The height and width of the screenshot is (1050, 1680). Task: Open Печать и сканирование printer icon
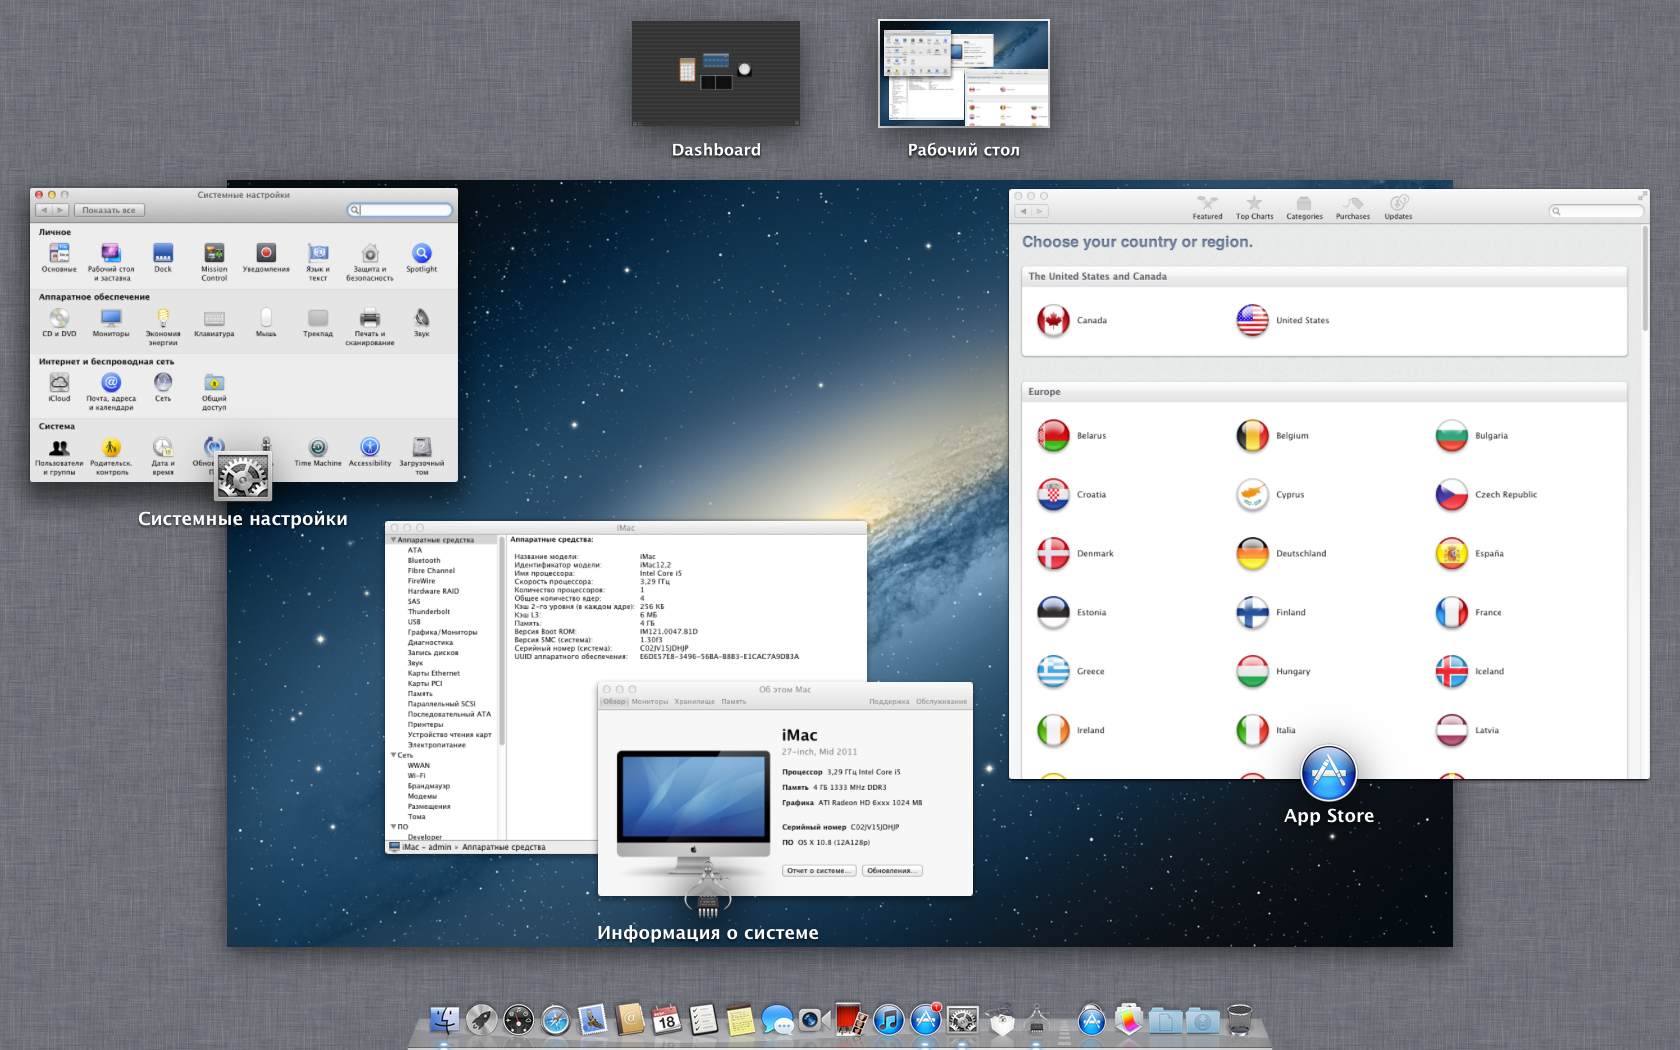pos(370,326)
